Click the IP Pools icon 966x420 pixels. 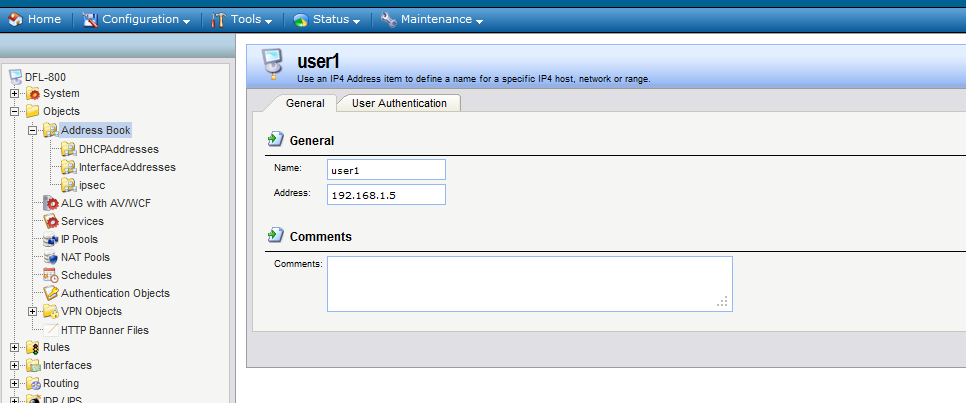[51, 239]
